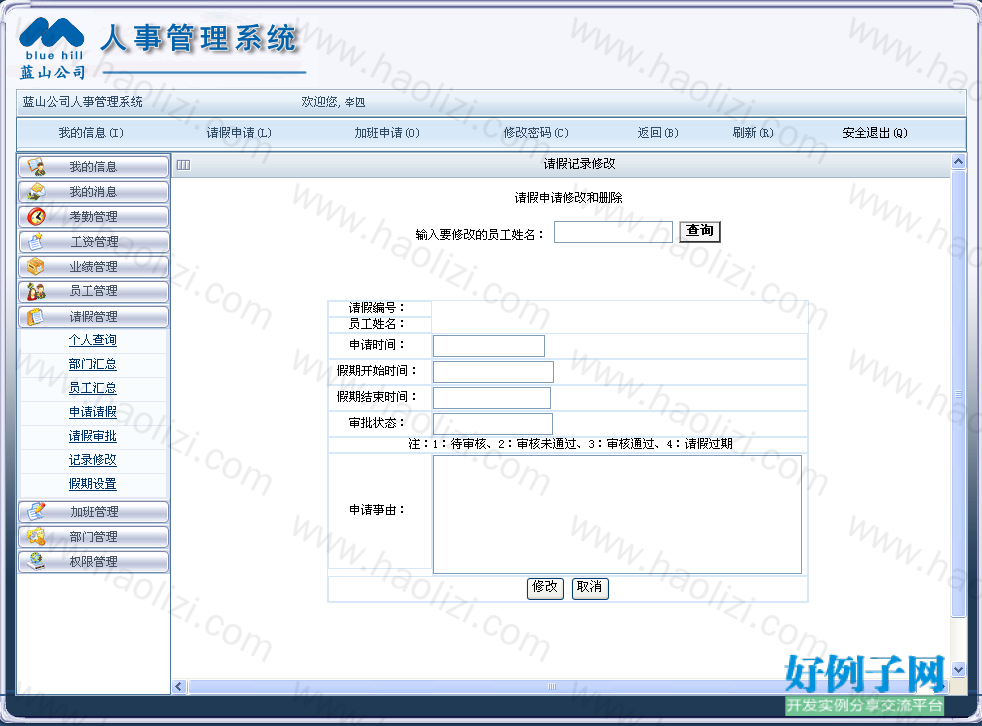Click 返回 (B) in the menu bar
The image size is (982, 726).
pos(658,133)
